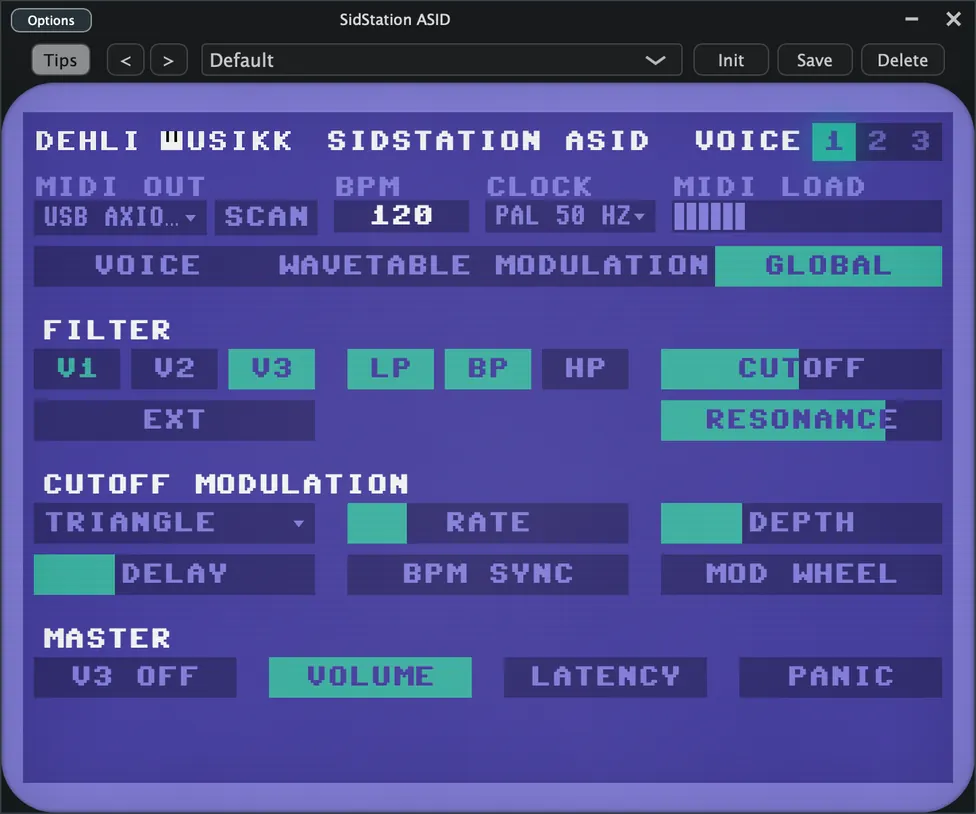Image resolution: width=976 pixels, height=814 pixels.
Task: Click the Init button
Action: click(731, 60)
